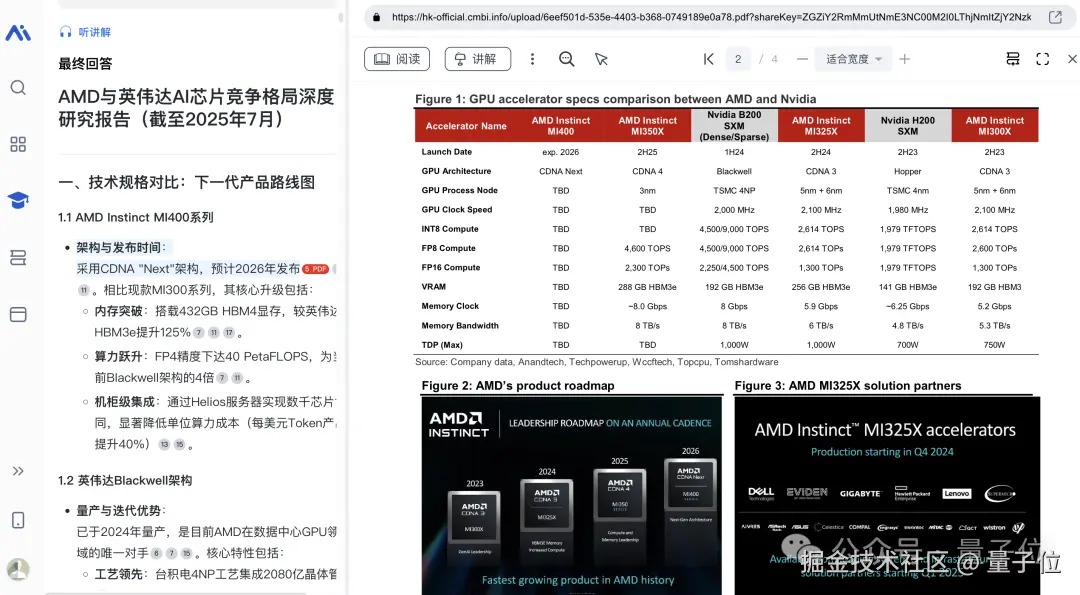1080x595 pixels.
Task: Enter fullscreen mode icon
Action: 1043,59
